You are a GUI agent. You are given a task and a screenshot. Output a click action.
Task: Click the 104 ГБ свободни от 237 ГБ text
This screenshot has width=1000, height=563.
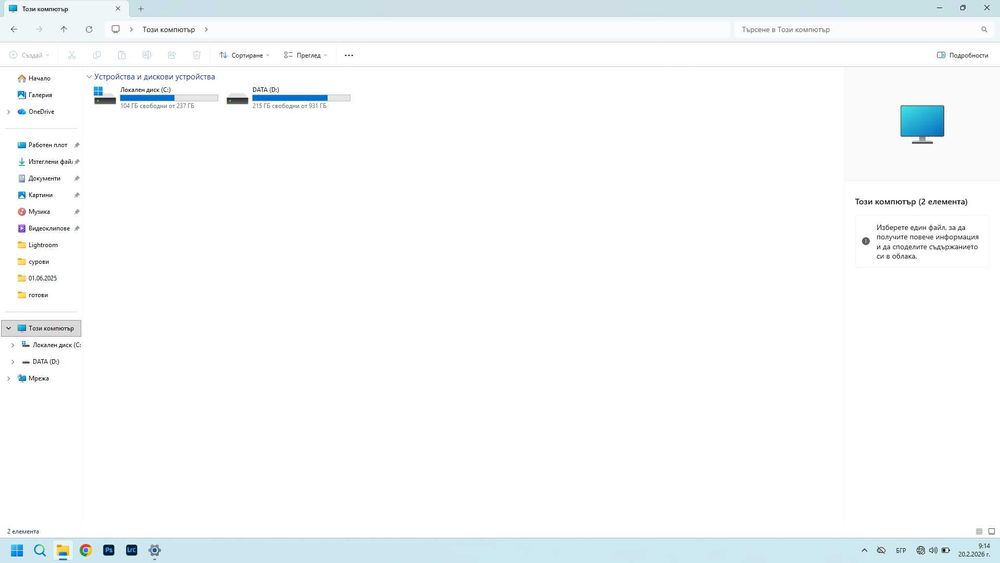pyautogui.click(x=157, y=106)
